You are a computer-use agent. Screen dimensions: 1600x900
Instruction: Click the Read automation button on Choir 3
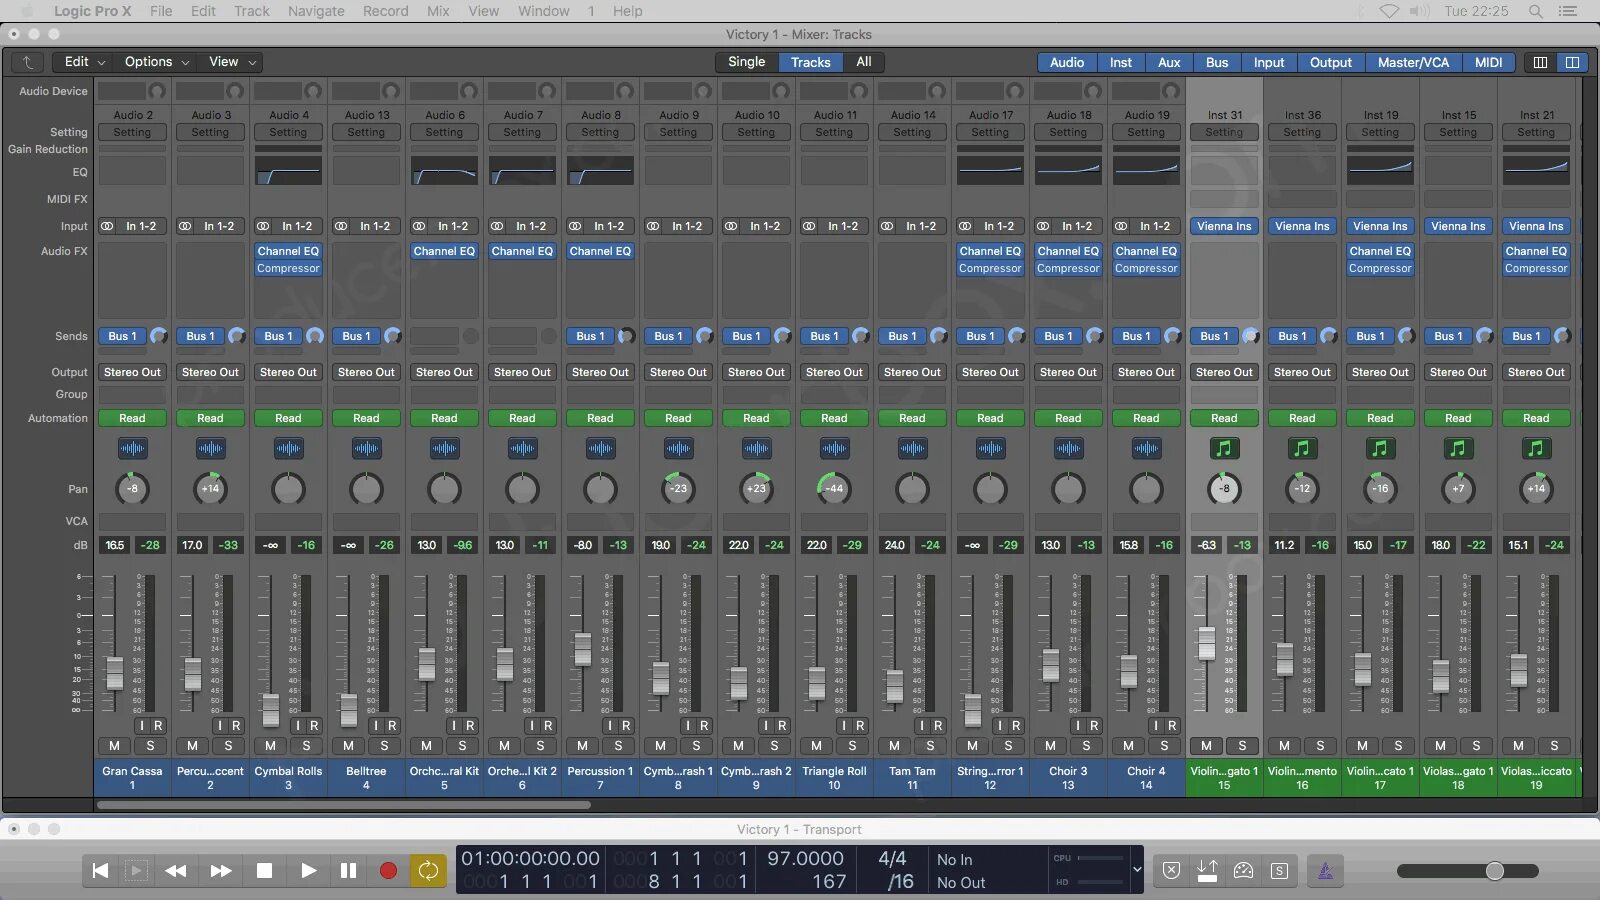click(x=1068, y=418)
